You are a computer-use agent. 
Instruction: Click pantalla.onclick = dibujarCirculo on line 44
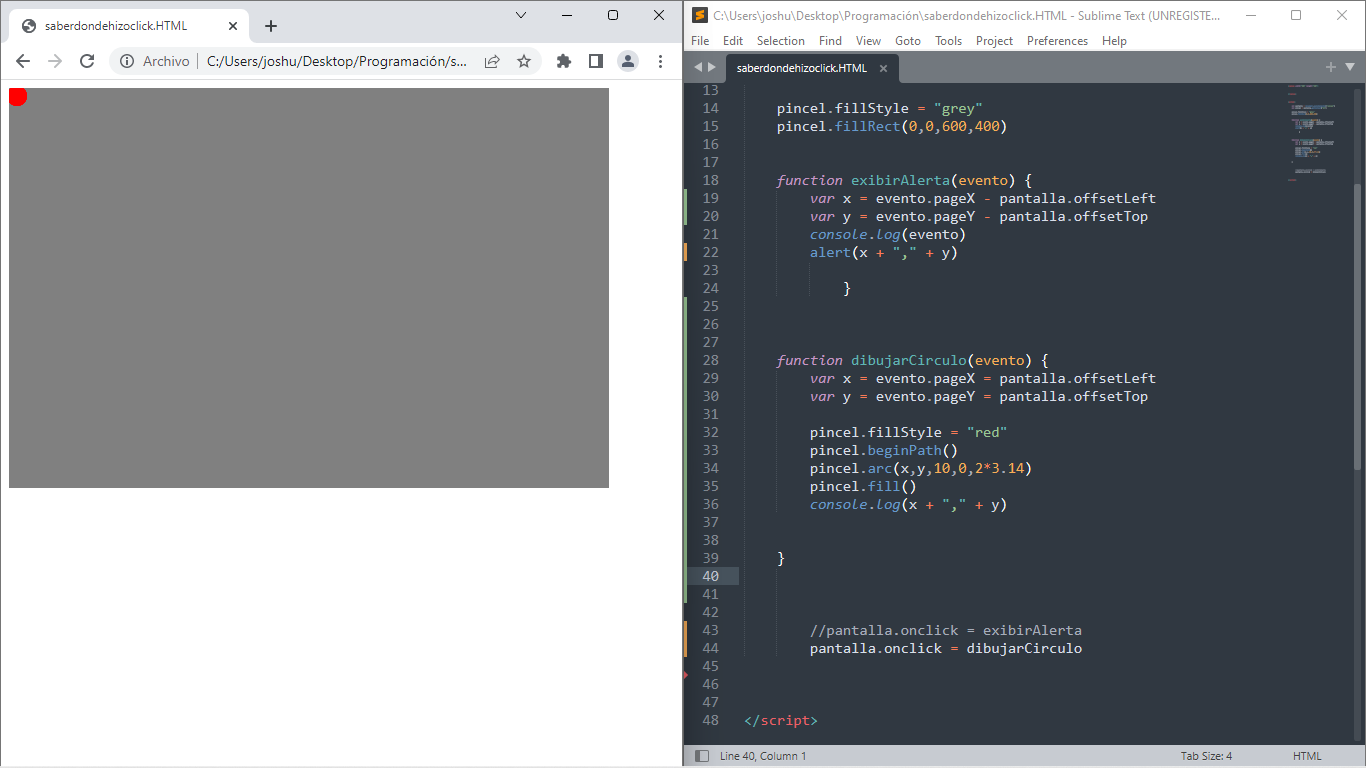tap(946, 648)
